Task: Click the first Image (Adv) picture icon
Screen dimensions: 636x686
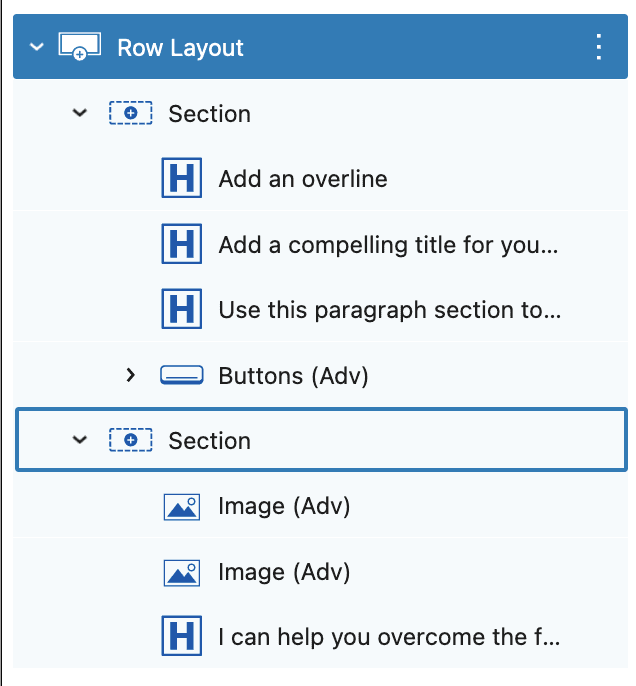Action: click(x=182, y=507)
